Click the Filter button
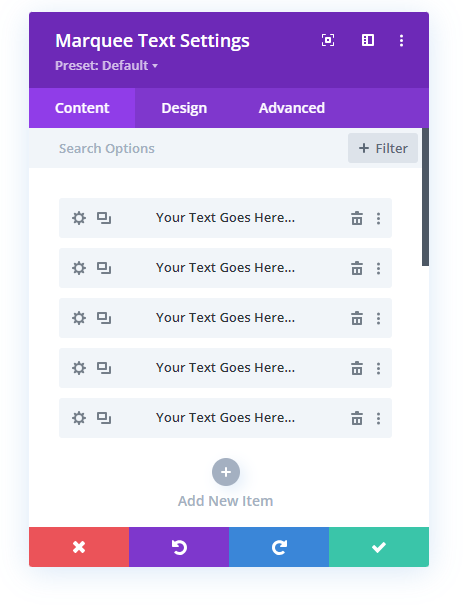This screenshot has height=605, width=463. (x=383, y=148)
